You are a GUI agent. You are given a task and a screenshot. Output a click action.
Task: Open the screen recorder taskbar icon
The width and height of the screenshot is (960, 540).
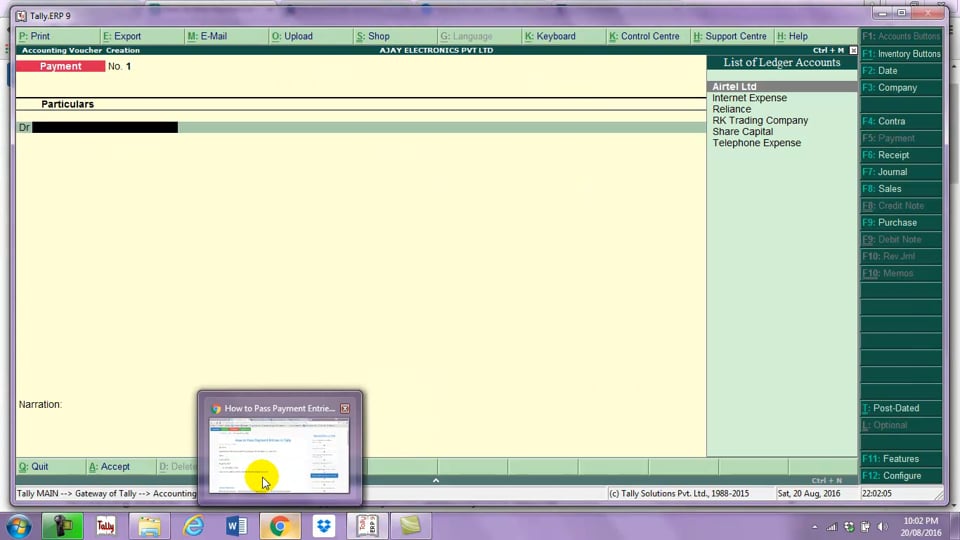pyautogui.click(x=62, y=526)
